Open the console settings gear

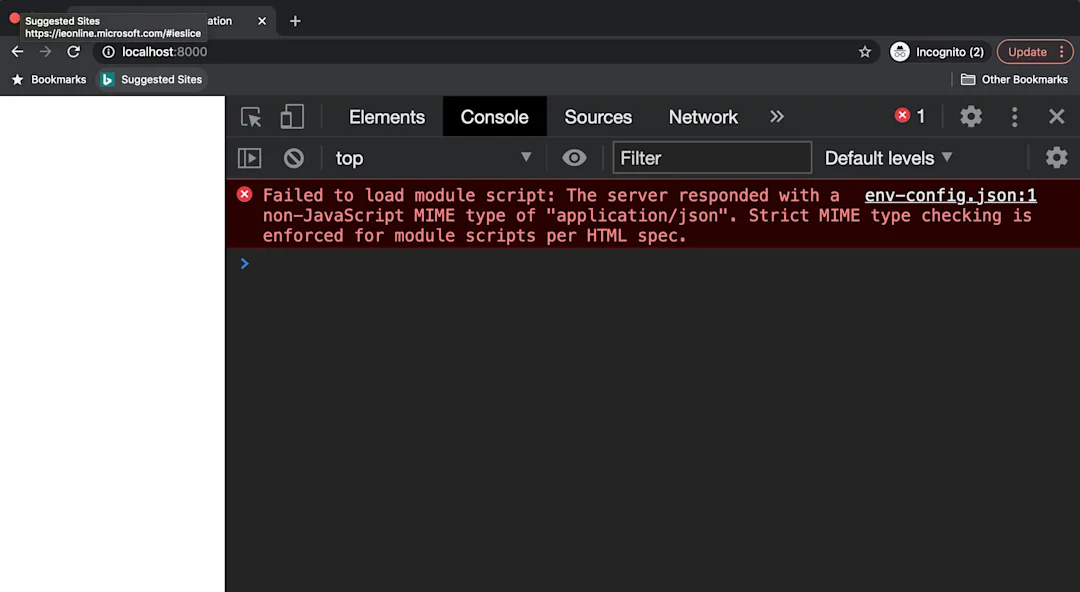1057,158
